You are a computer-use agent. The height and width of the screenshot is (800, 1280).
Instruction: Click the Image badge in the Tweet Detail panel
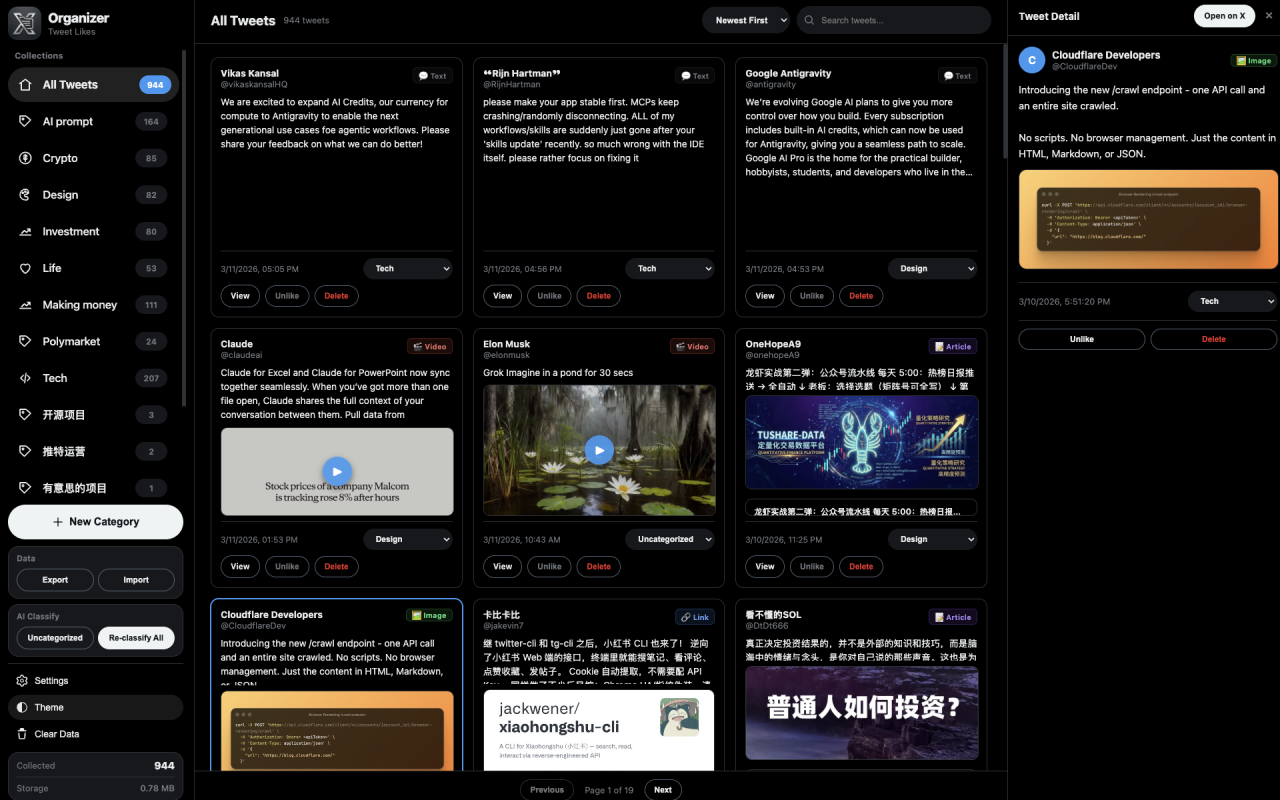click(1254, 61)
